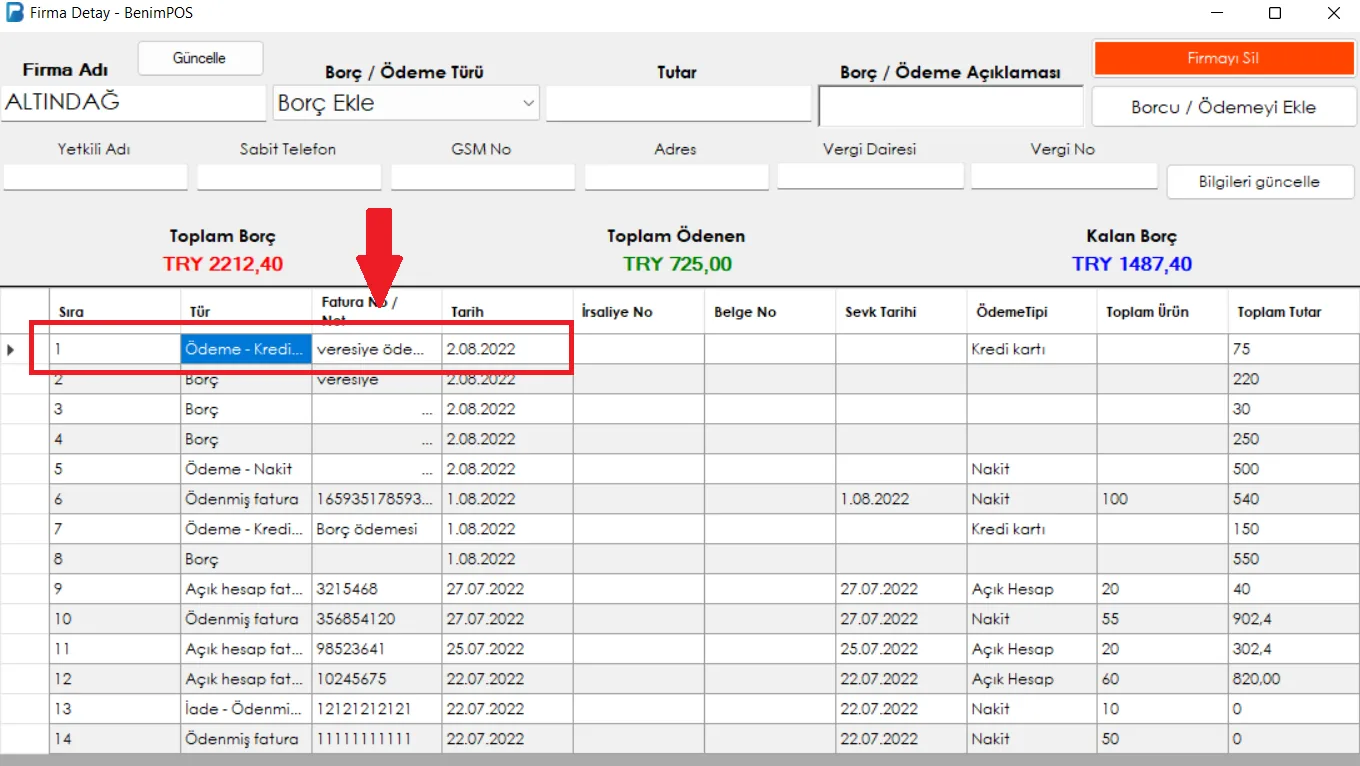Click the Toplam Ürün column header
This screenshot has height=766, width=1360.
coord(1163,312)
